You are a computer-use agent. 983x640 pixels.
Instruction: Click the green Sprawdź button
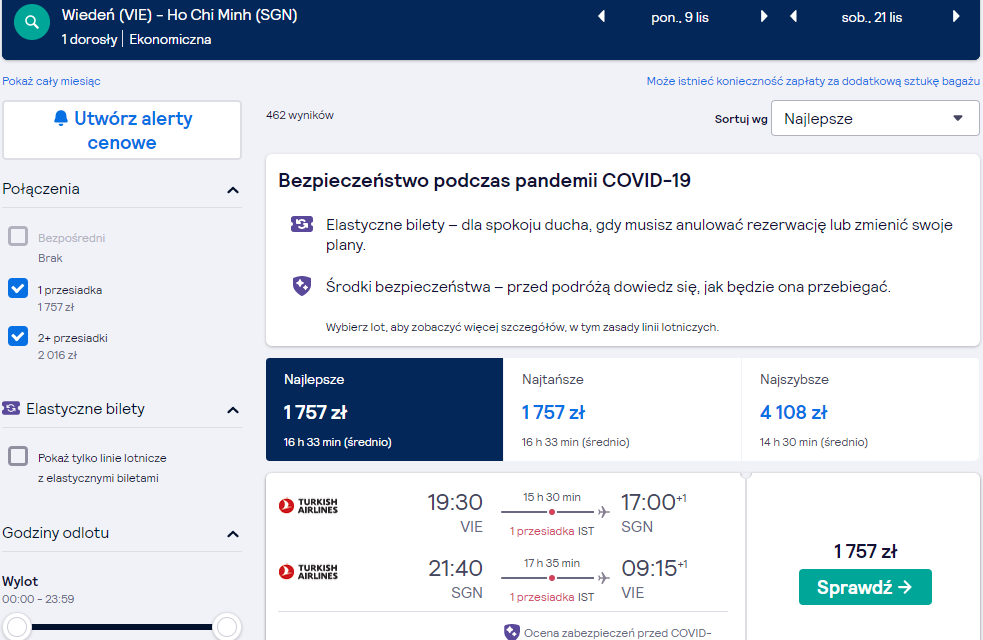865,587
